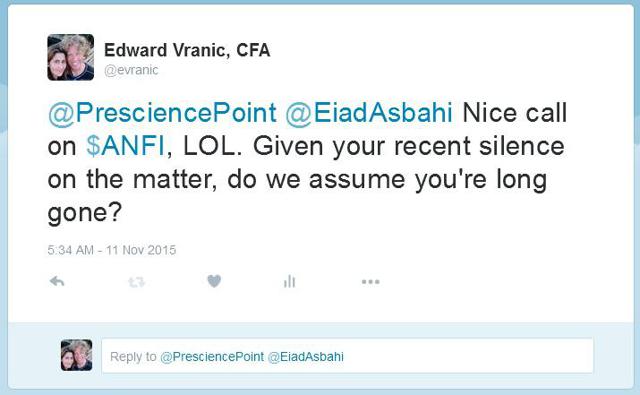
Task: Open the Edward Vranic, CFA profile name
Action: coord(187,50)
